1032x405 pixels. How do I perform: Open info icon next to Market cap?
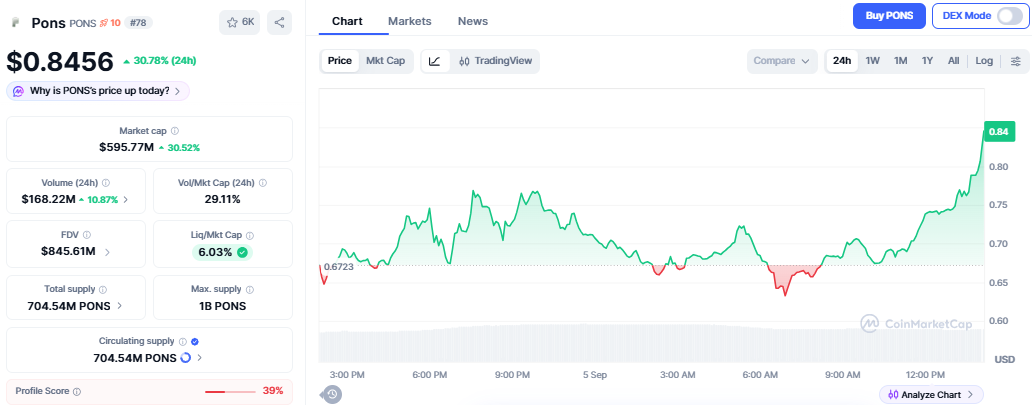[175, 131]
